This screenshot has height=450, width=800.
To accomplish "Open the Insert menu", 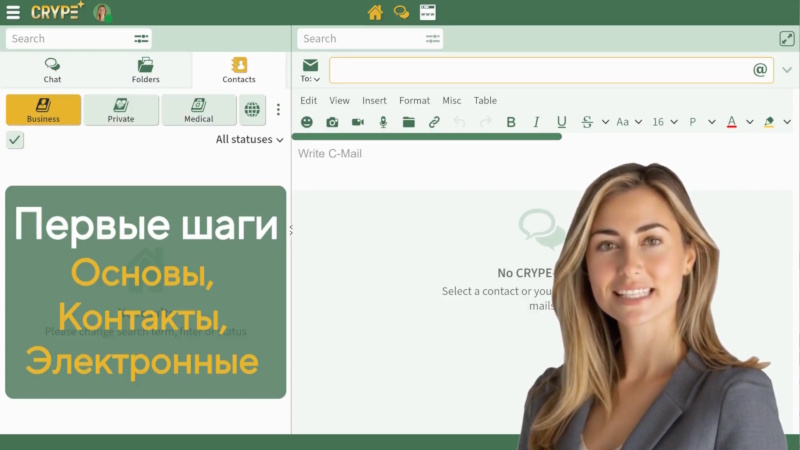I will pyautogui.click(x=374, y=100).
